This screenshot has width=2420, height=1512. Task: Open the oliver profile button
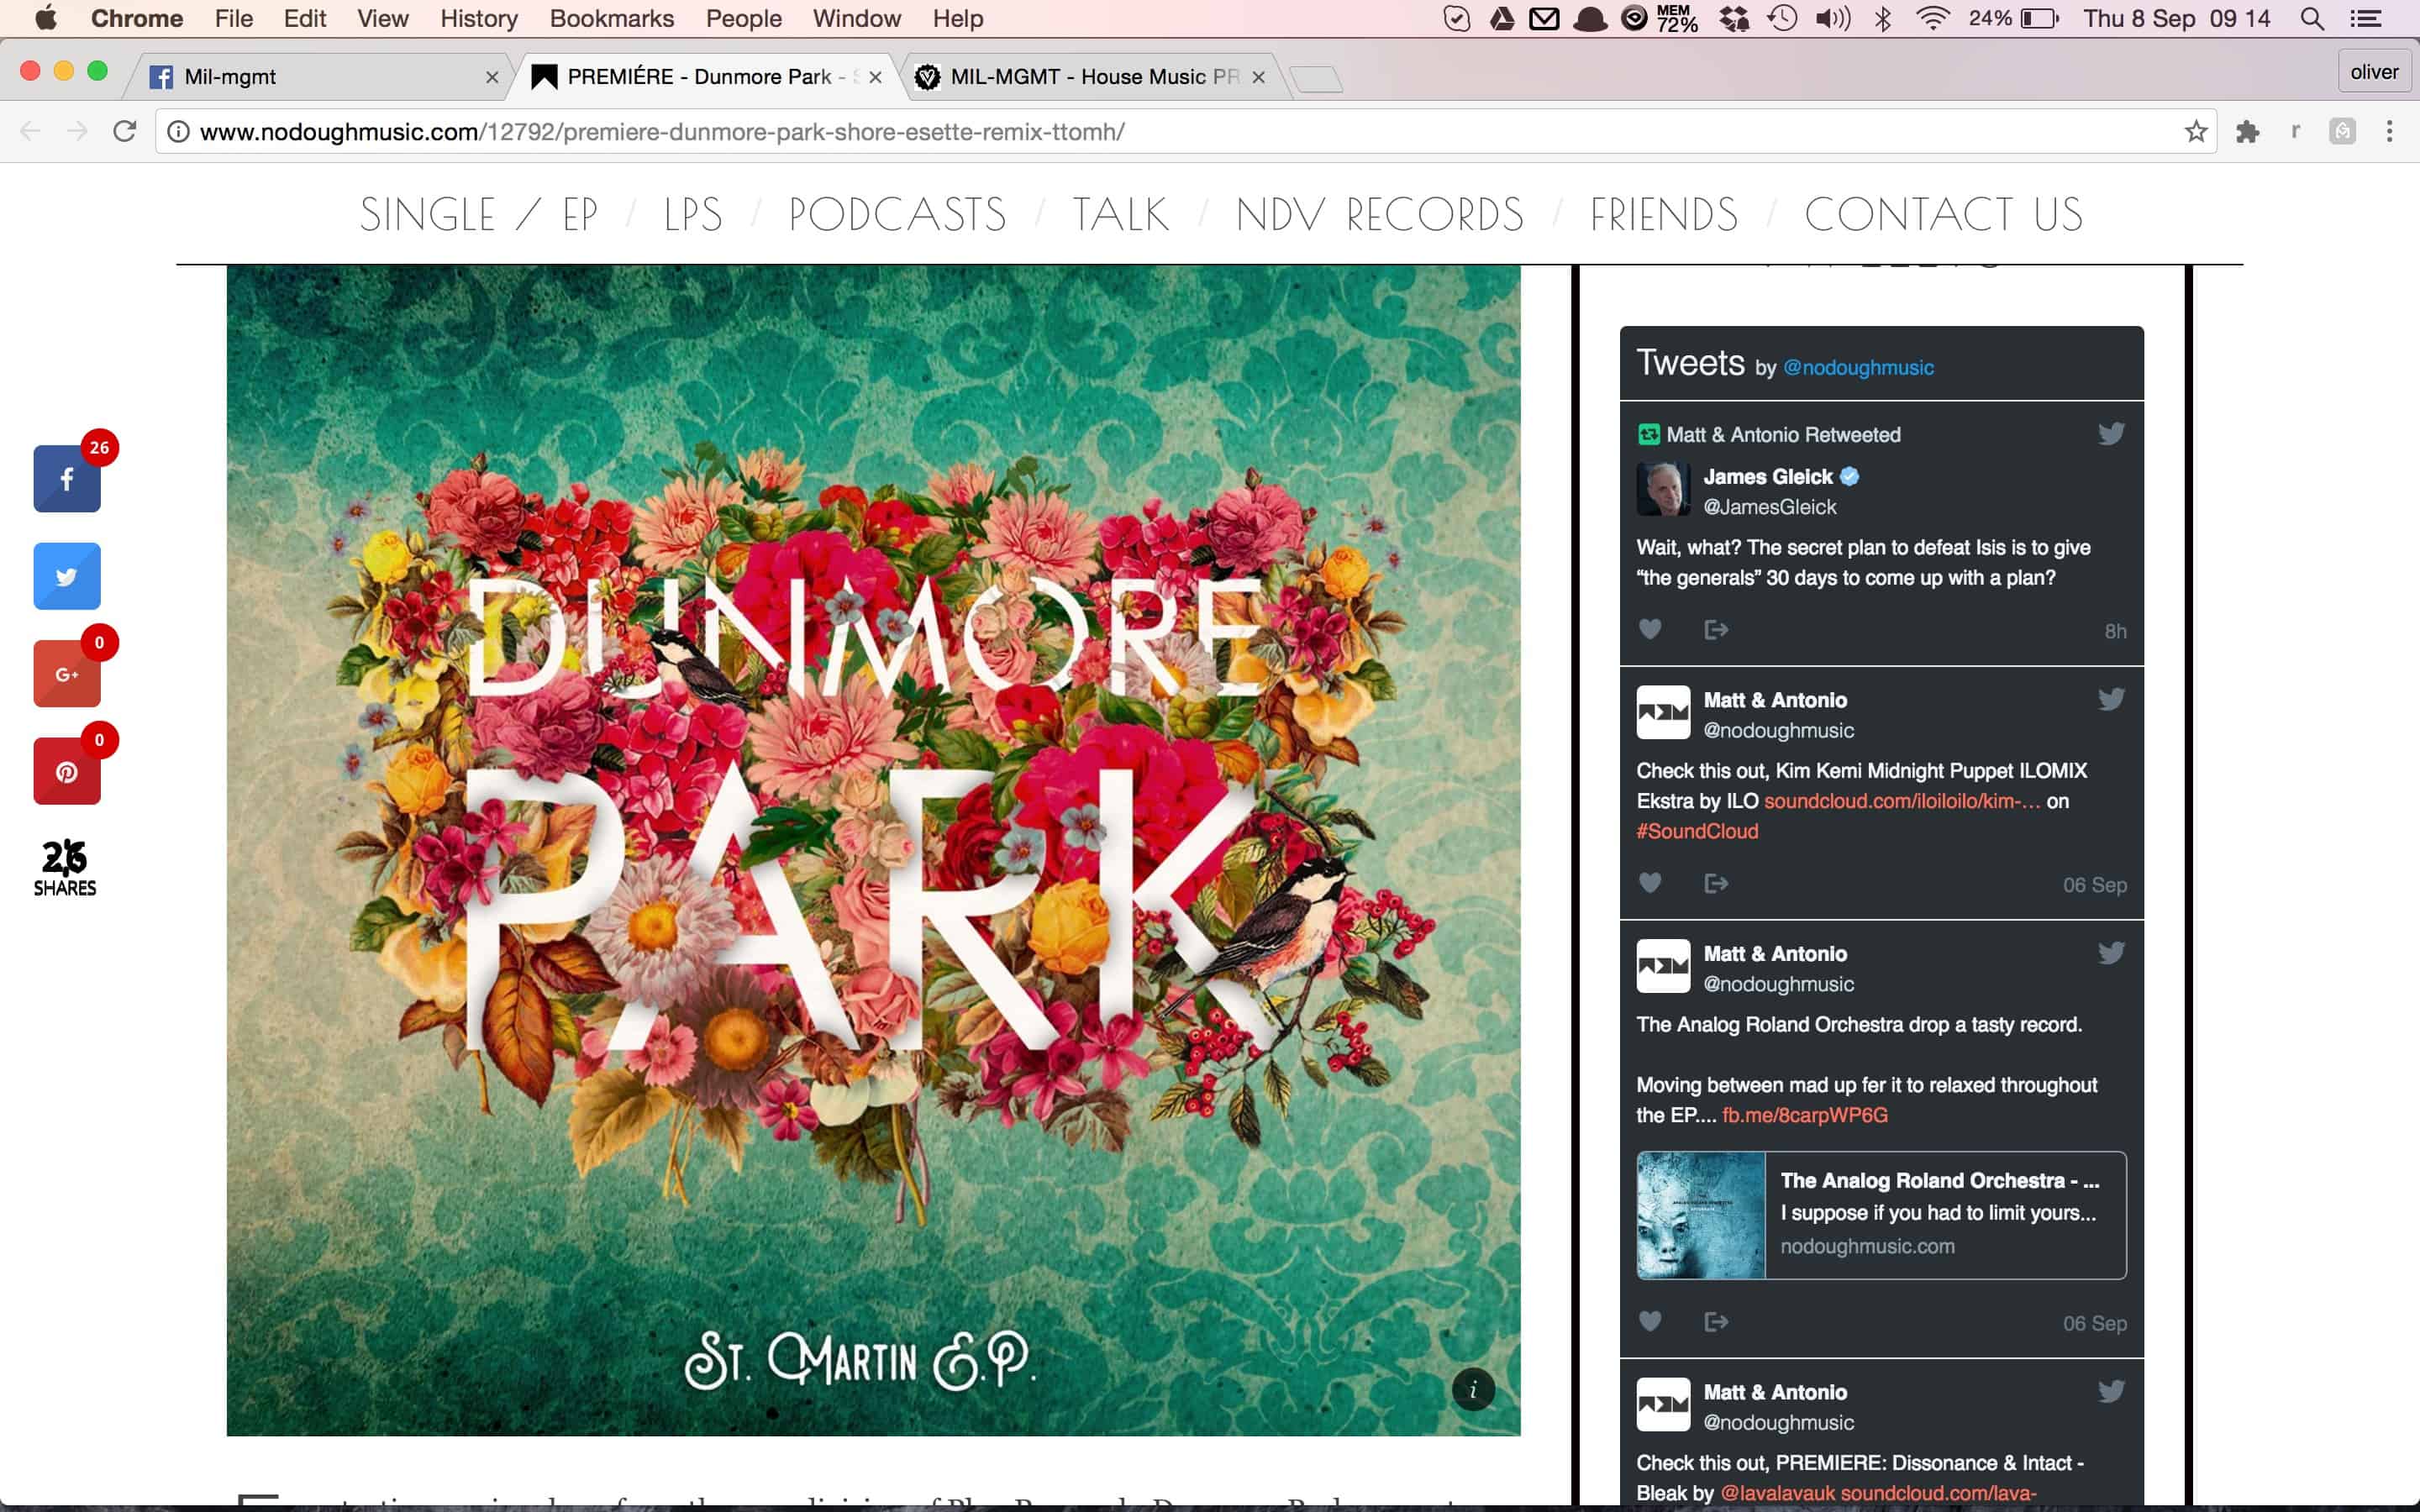click(x=2374, y=72)
